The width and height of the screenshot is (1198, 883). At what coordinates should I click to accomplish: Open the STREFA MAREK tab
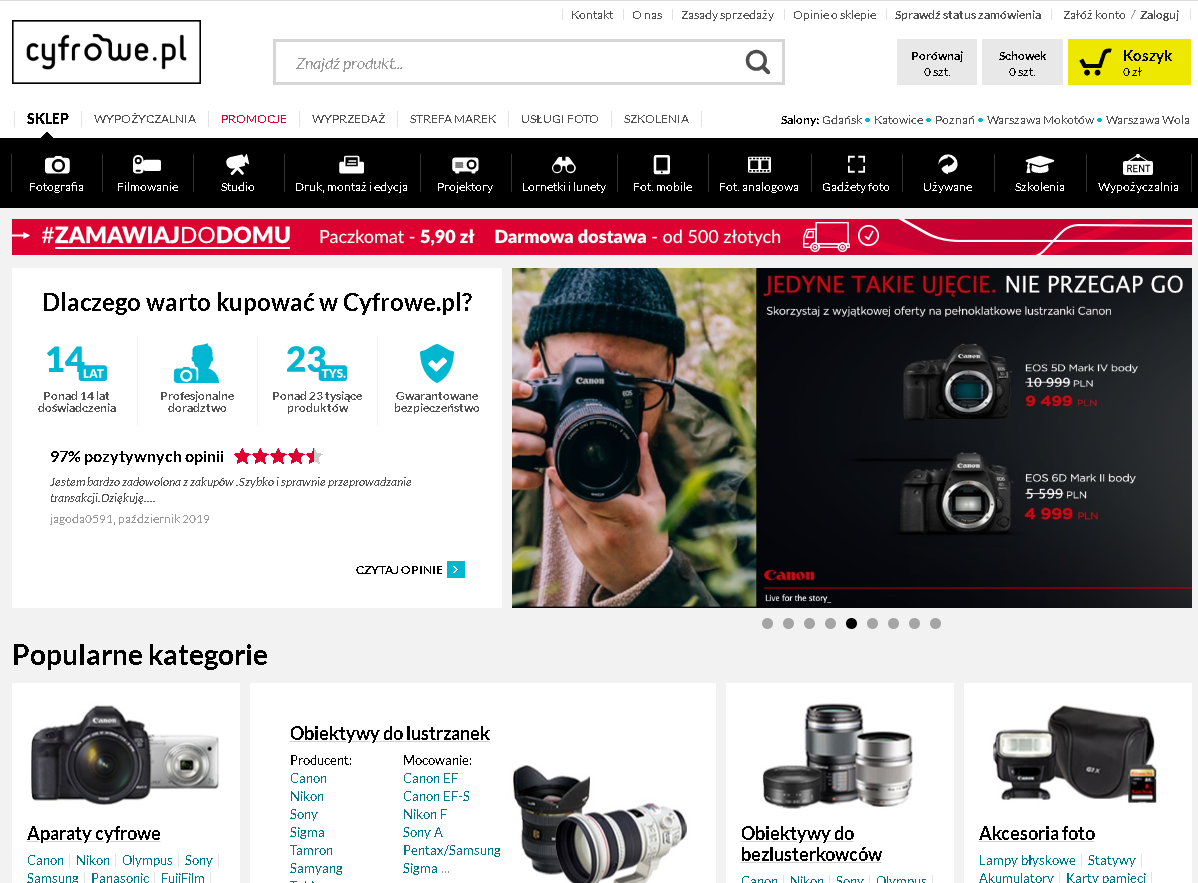coord(452,118)
